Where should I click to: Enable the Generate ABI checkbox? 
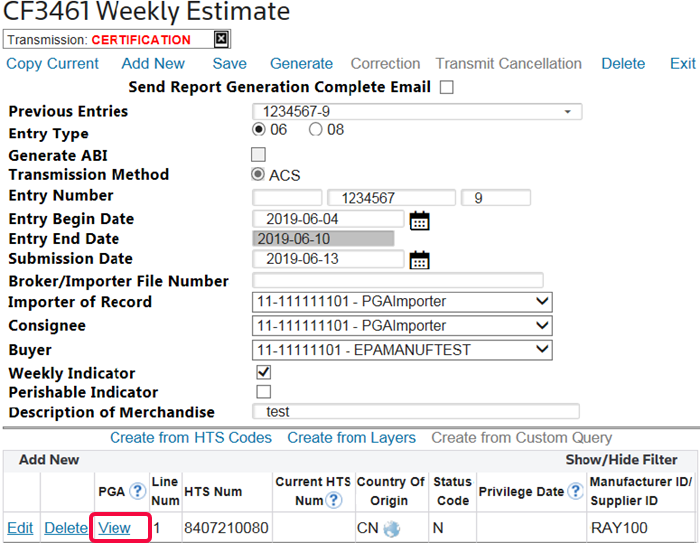259,154
